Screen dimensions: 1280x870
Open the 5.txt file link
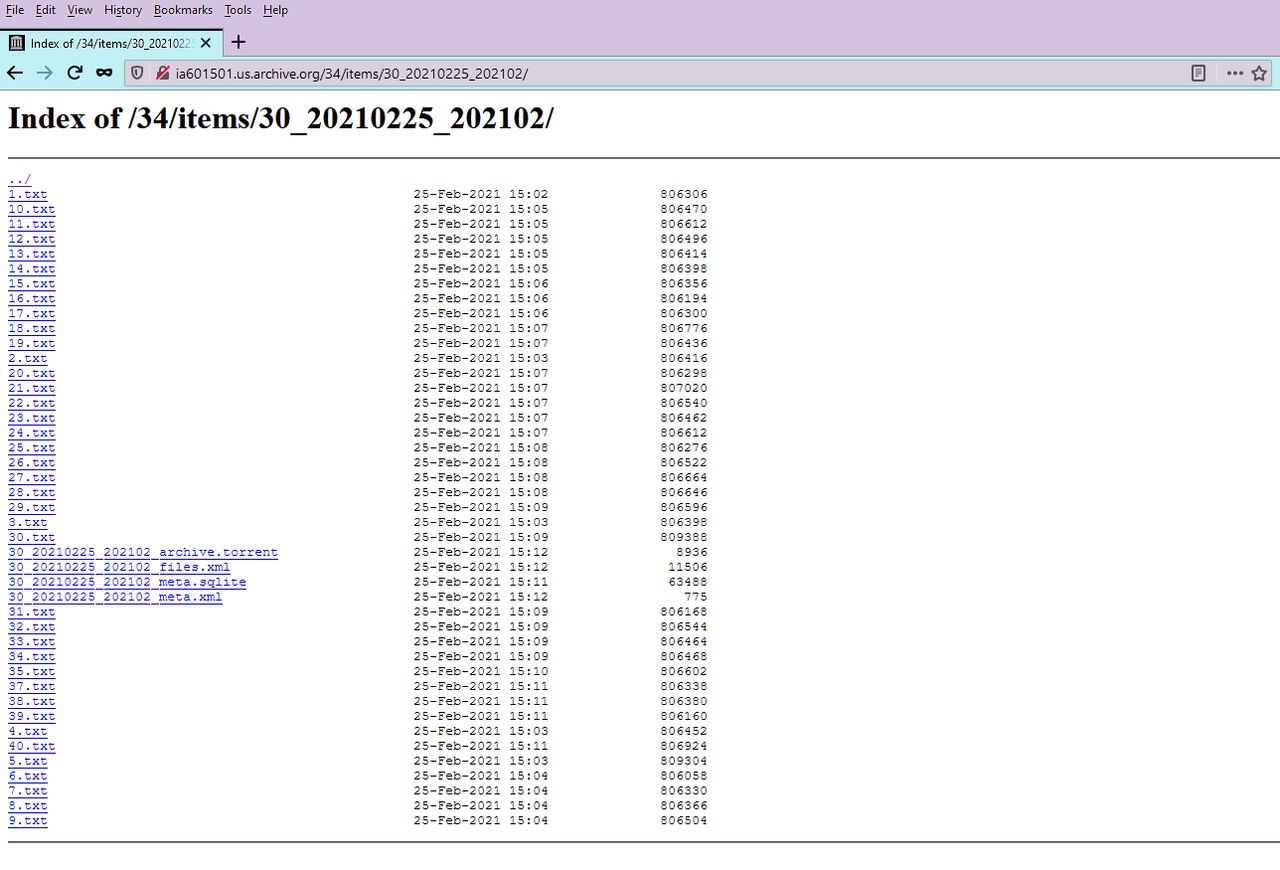(27, 761)
